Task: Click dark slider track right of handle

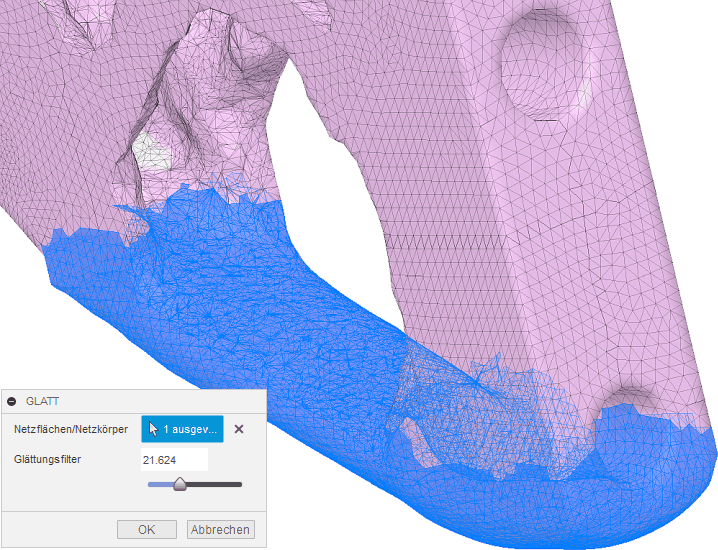Action: pyautogui.click(x=215, y=485)
